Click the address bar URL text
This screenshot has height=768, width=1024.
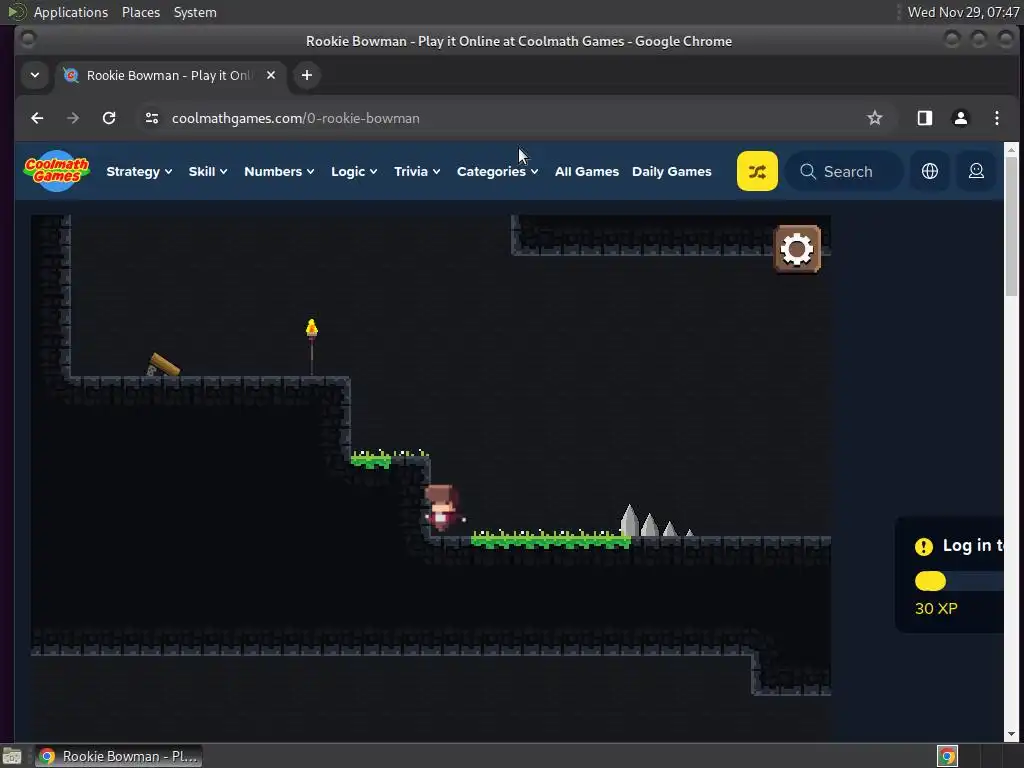295,118
